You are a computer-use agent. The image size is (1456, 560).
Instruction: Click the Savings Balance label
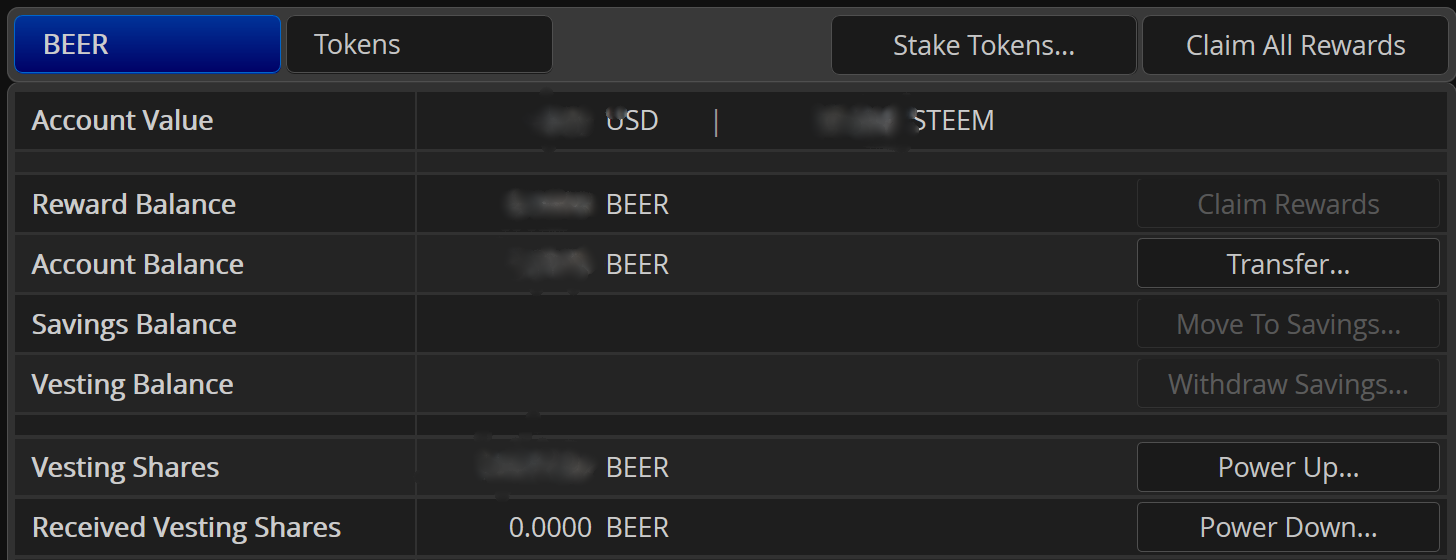point(134,325)
